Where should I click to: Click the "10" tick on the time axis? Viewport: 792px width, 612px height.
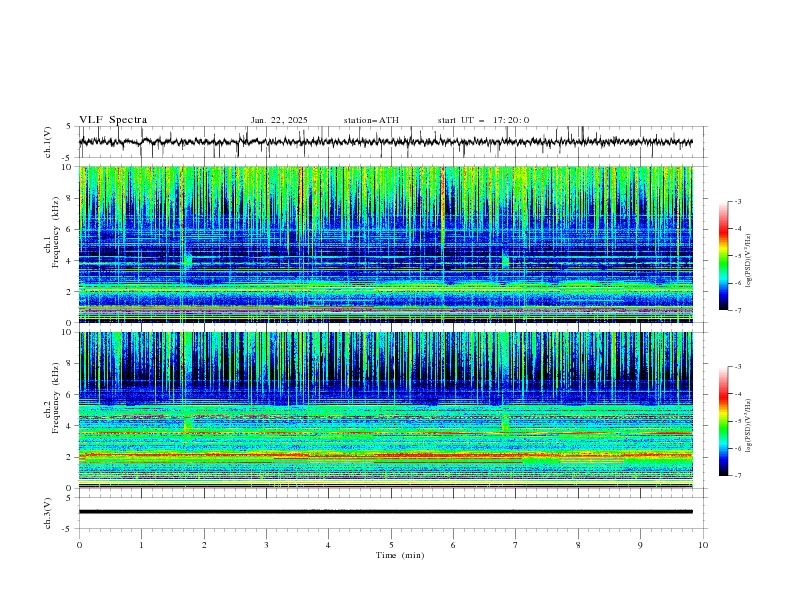(703, 545)
